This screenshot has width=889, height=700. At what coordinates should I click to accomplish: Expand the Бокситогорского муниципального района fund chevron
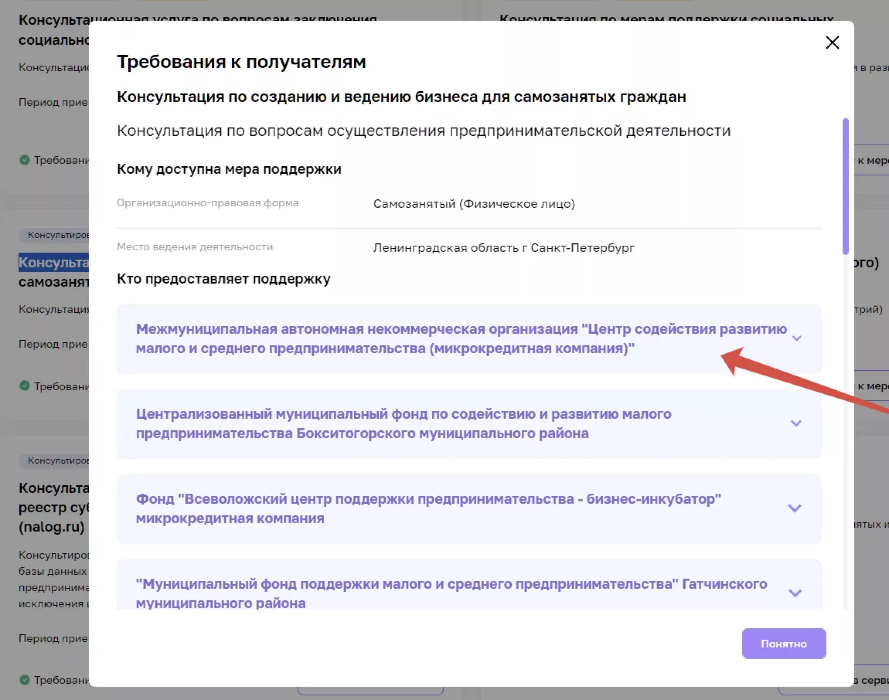click(x=796, y=423)
